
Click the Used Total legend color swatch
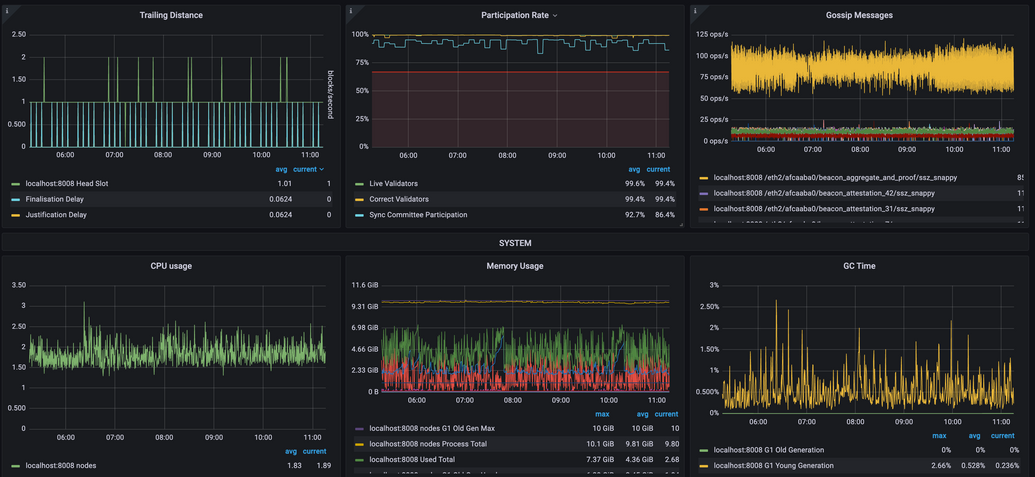click(x=360, y=460)
